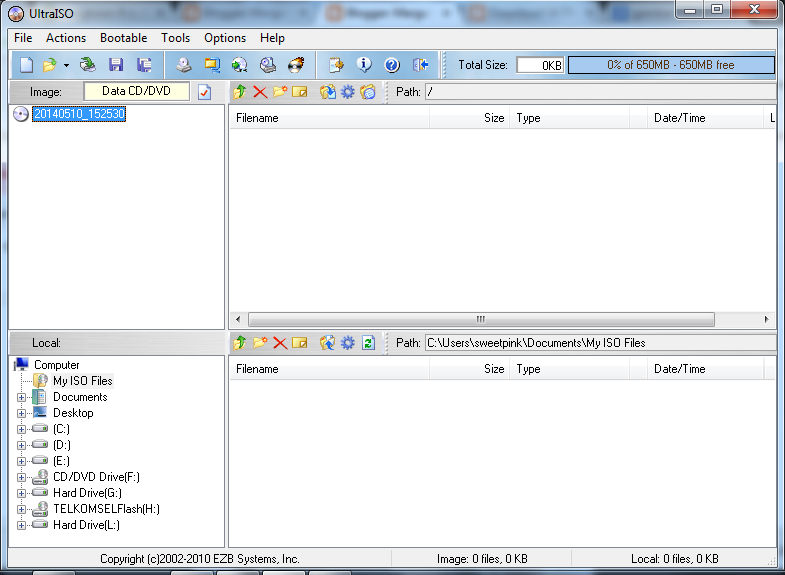Click red X delete icon in Local toolbar
Image resolution: width=785 pixels, height=575 pixels.
[x=280, y=343]
